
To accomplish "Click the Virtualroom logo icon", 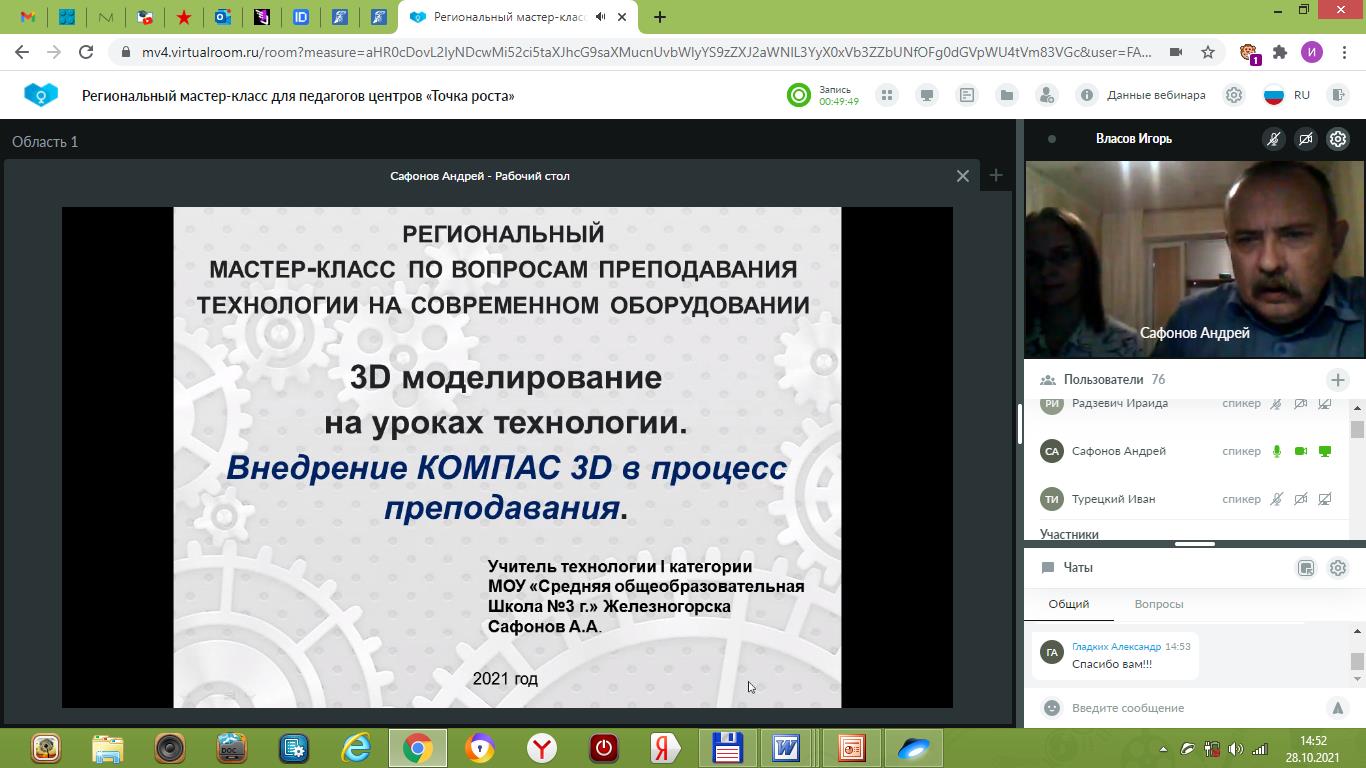I will [41, 95].
